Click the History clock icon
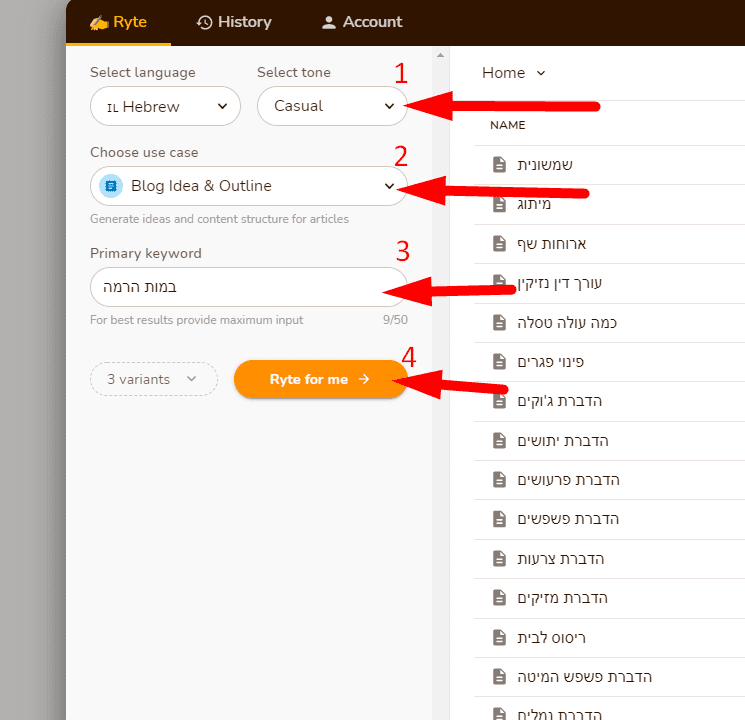Image resolution: width=745 pixels, height=720 pixels. coord(204,22)
